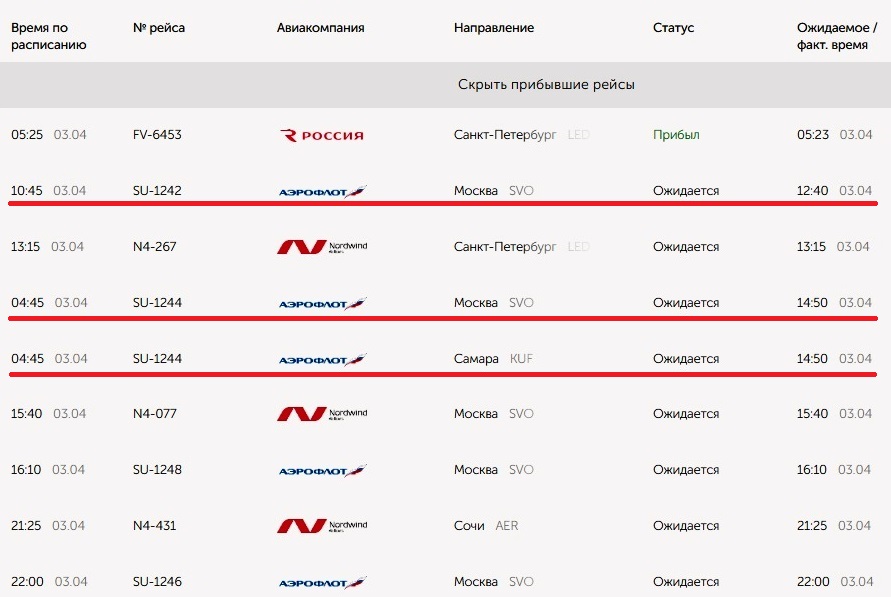Click the Aeroflot logo for SU-1244 from Samara
Viewport: 891px width, 597px height.
[x=322, y=360]
